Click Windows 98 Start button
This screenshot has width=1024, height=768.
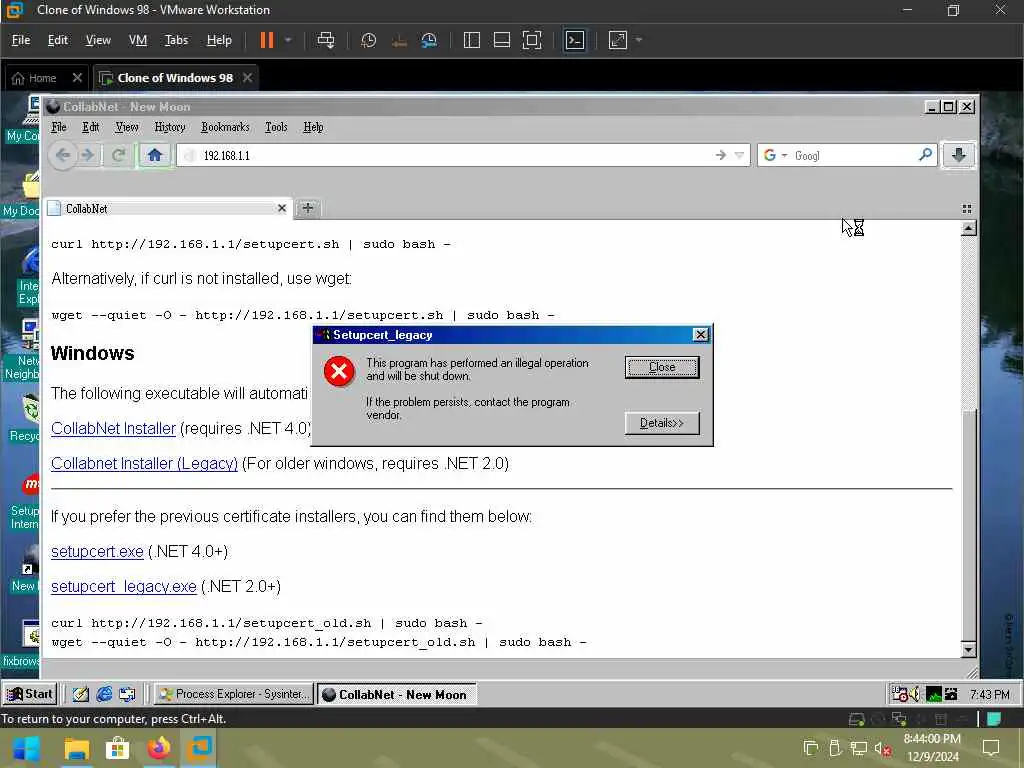tap(30, 694)
